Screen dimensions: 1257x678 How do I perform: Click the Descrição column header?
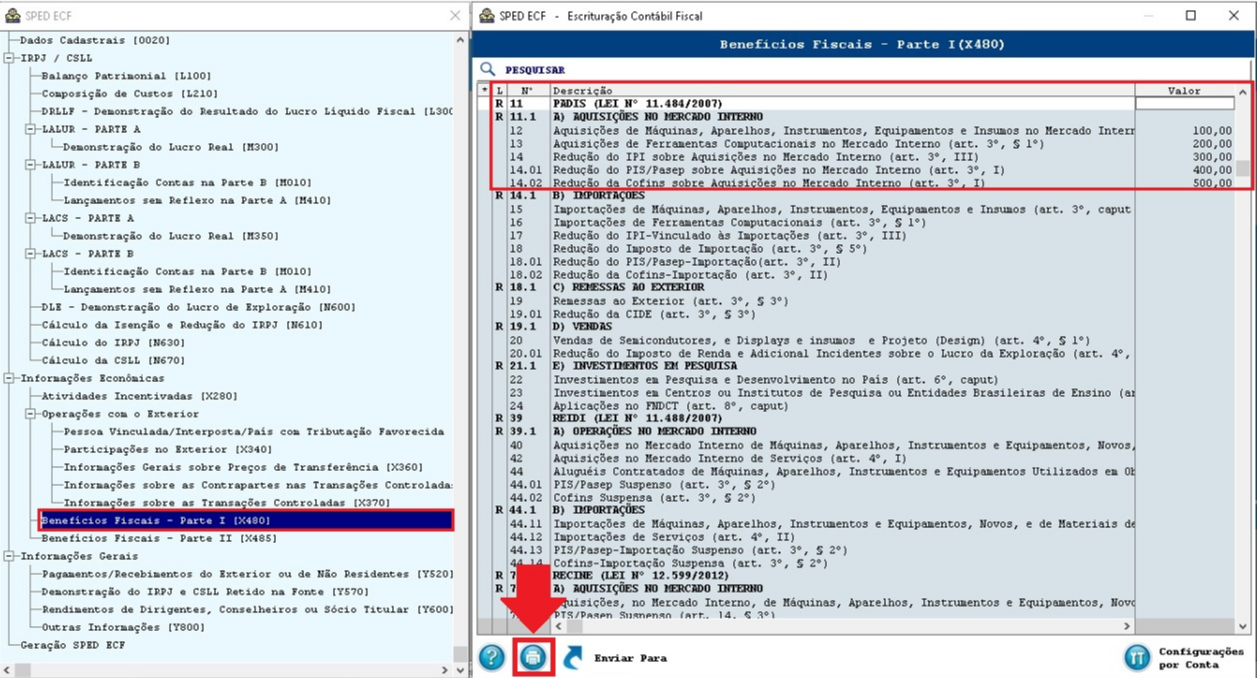coord(842,91)
